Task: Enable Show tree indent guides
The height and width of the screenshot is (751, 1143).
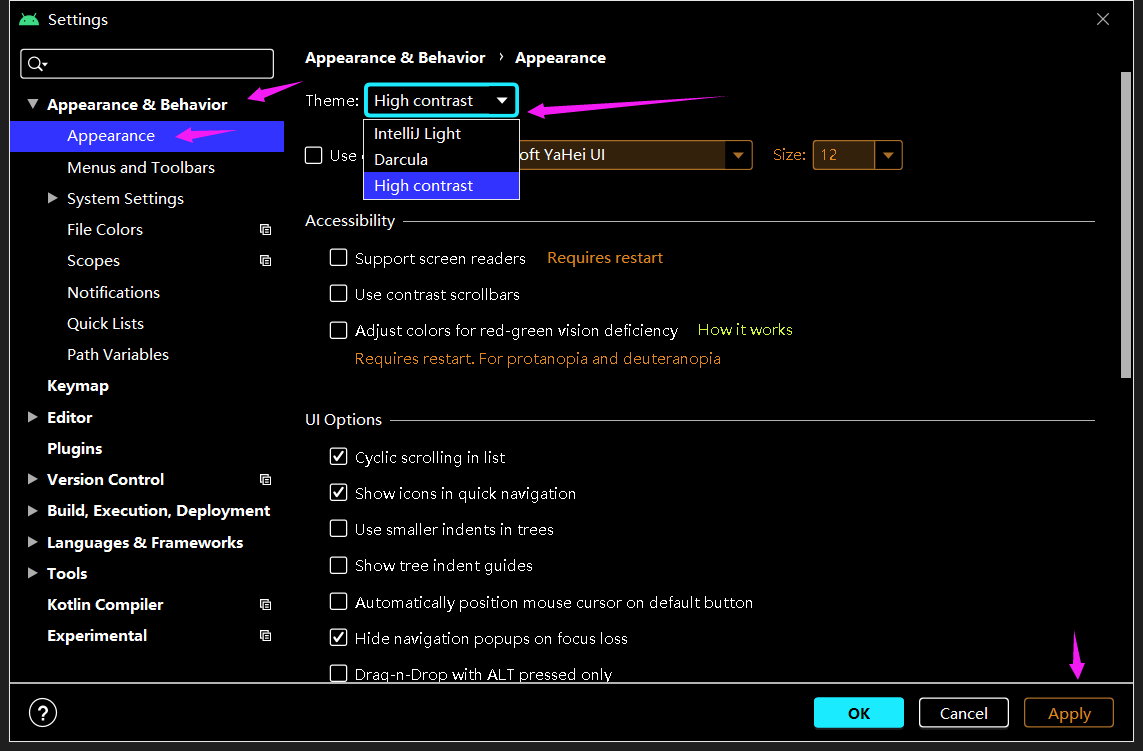Action: click(338, 565)
